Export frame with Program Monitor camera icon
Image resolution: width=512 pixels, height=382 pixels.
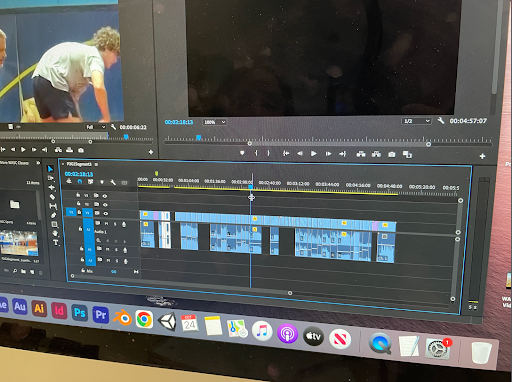[392, 154]
